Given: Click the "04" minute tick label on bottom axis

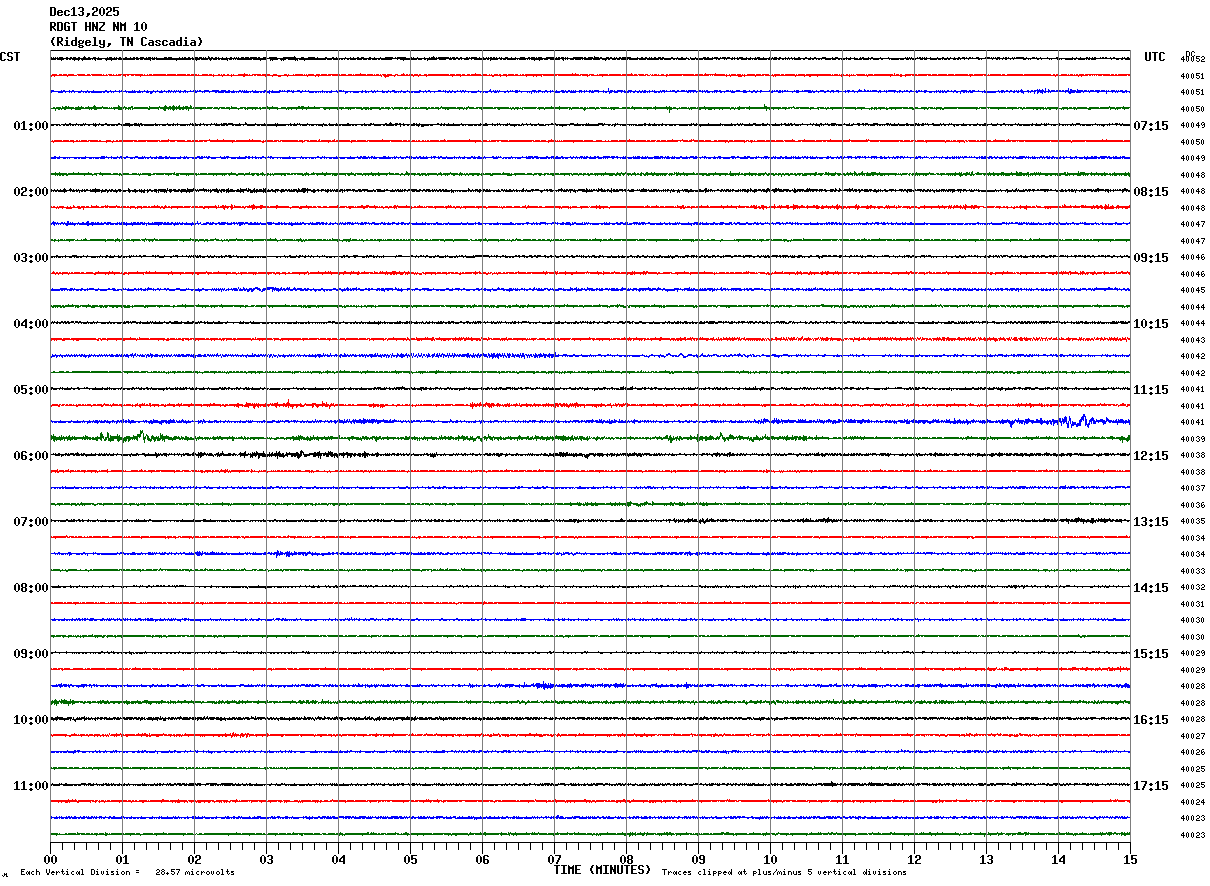Looking at the screenshot, I should [x=338, y=859].
